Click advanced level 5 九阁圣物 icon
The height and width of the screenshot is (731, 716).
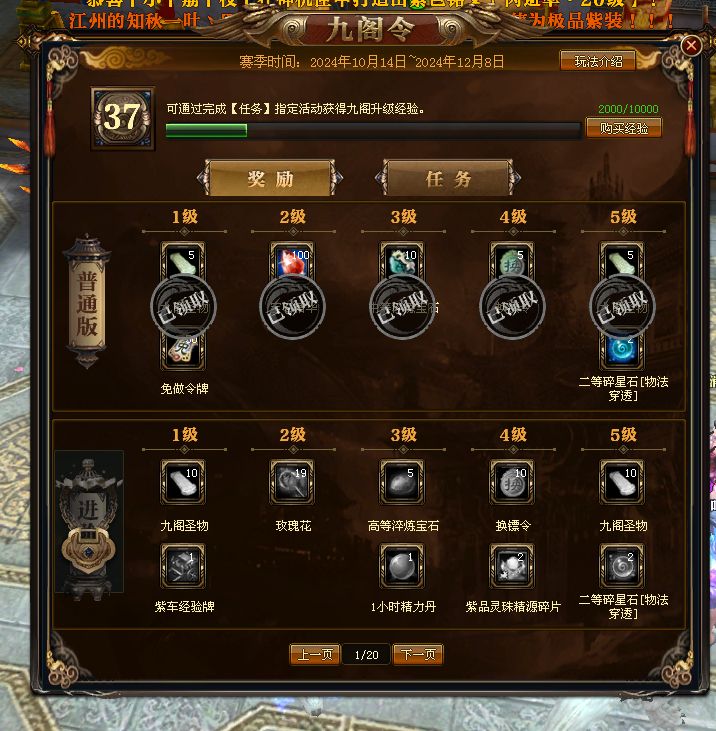(622, 482)
